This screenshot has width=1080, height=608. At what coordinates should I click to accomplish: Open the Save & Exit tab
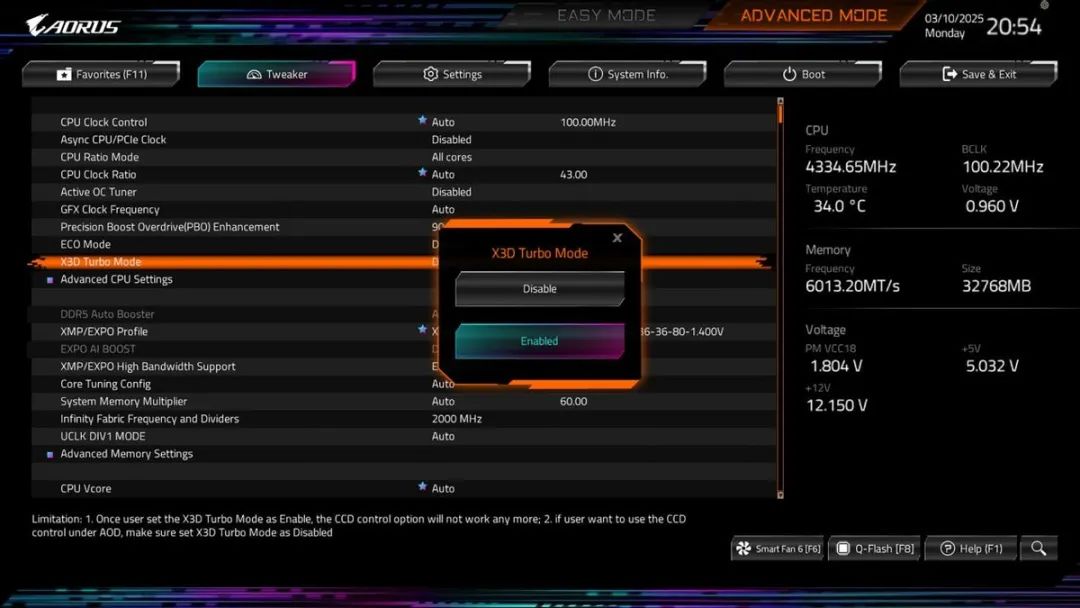coord(978,74)
